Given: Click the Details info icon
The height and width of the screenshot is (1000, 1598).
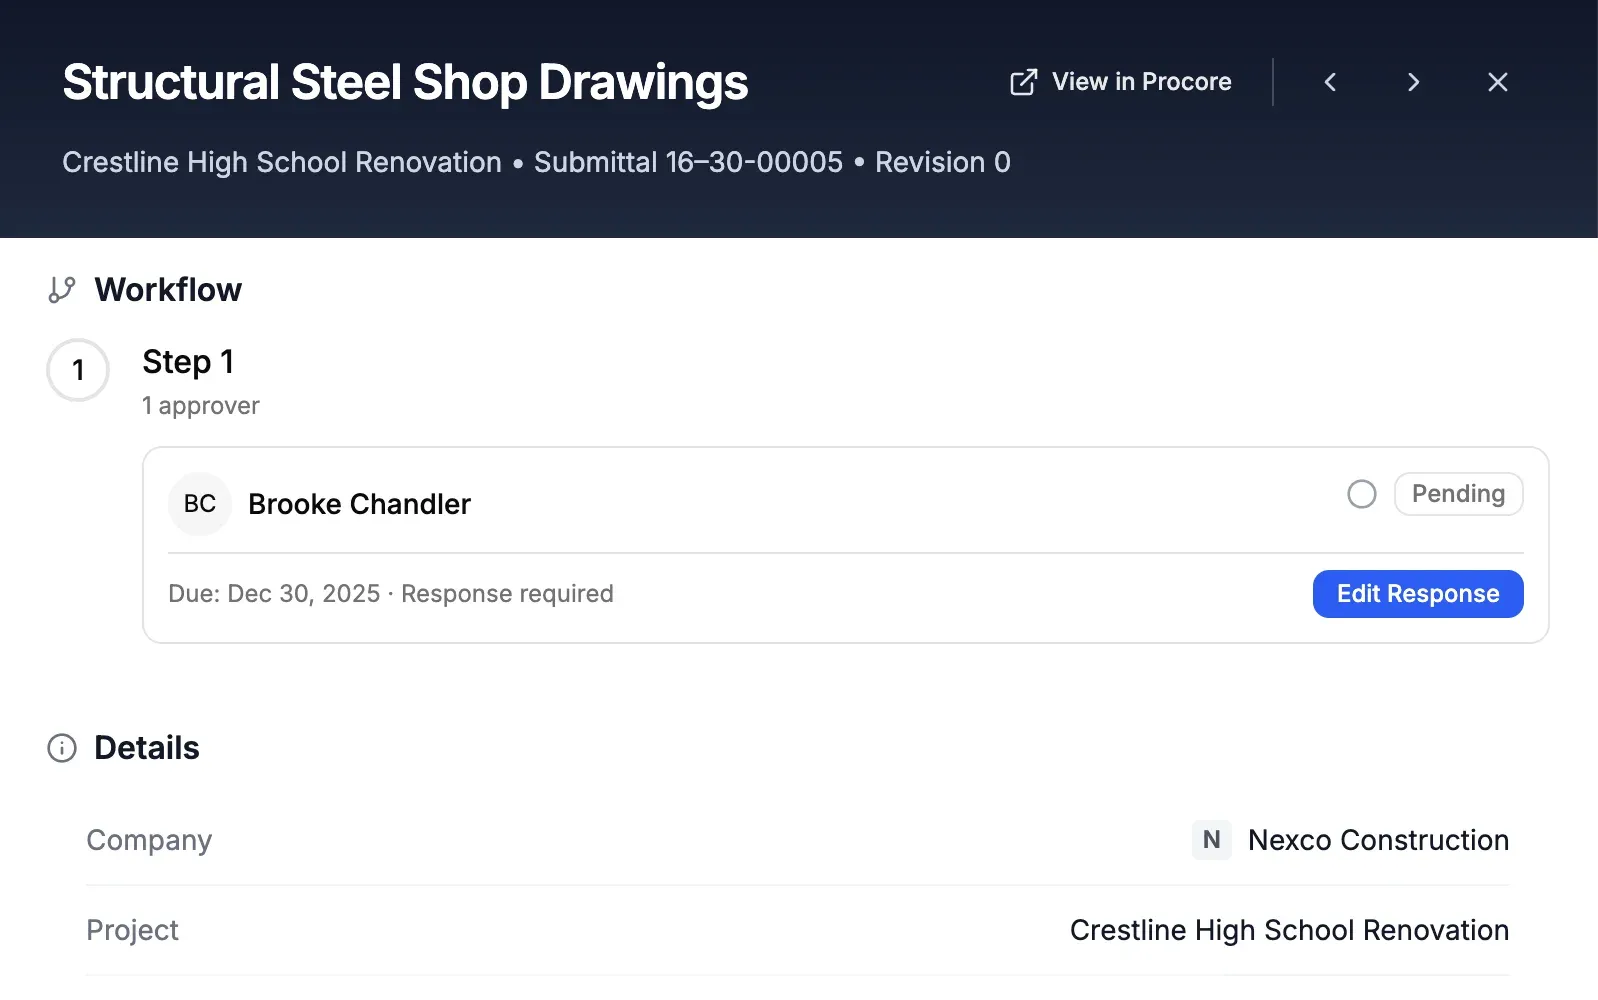Looking at the screenshot, I should tap(62, 748).
